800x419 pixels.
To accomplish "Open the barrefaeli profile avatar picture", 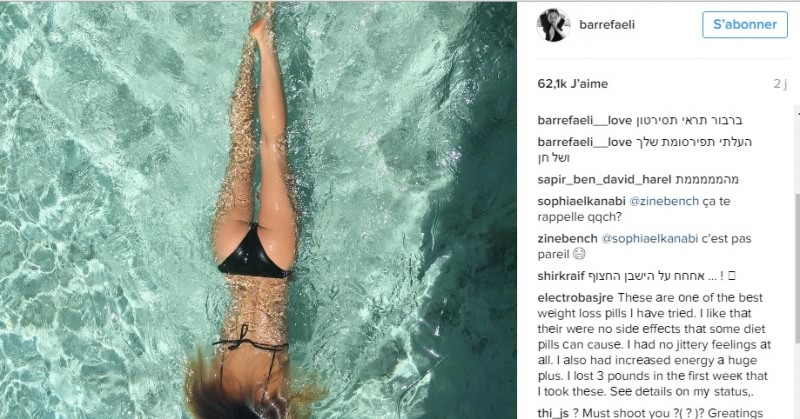I will (x=553, y=24).
